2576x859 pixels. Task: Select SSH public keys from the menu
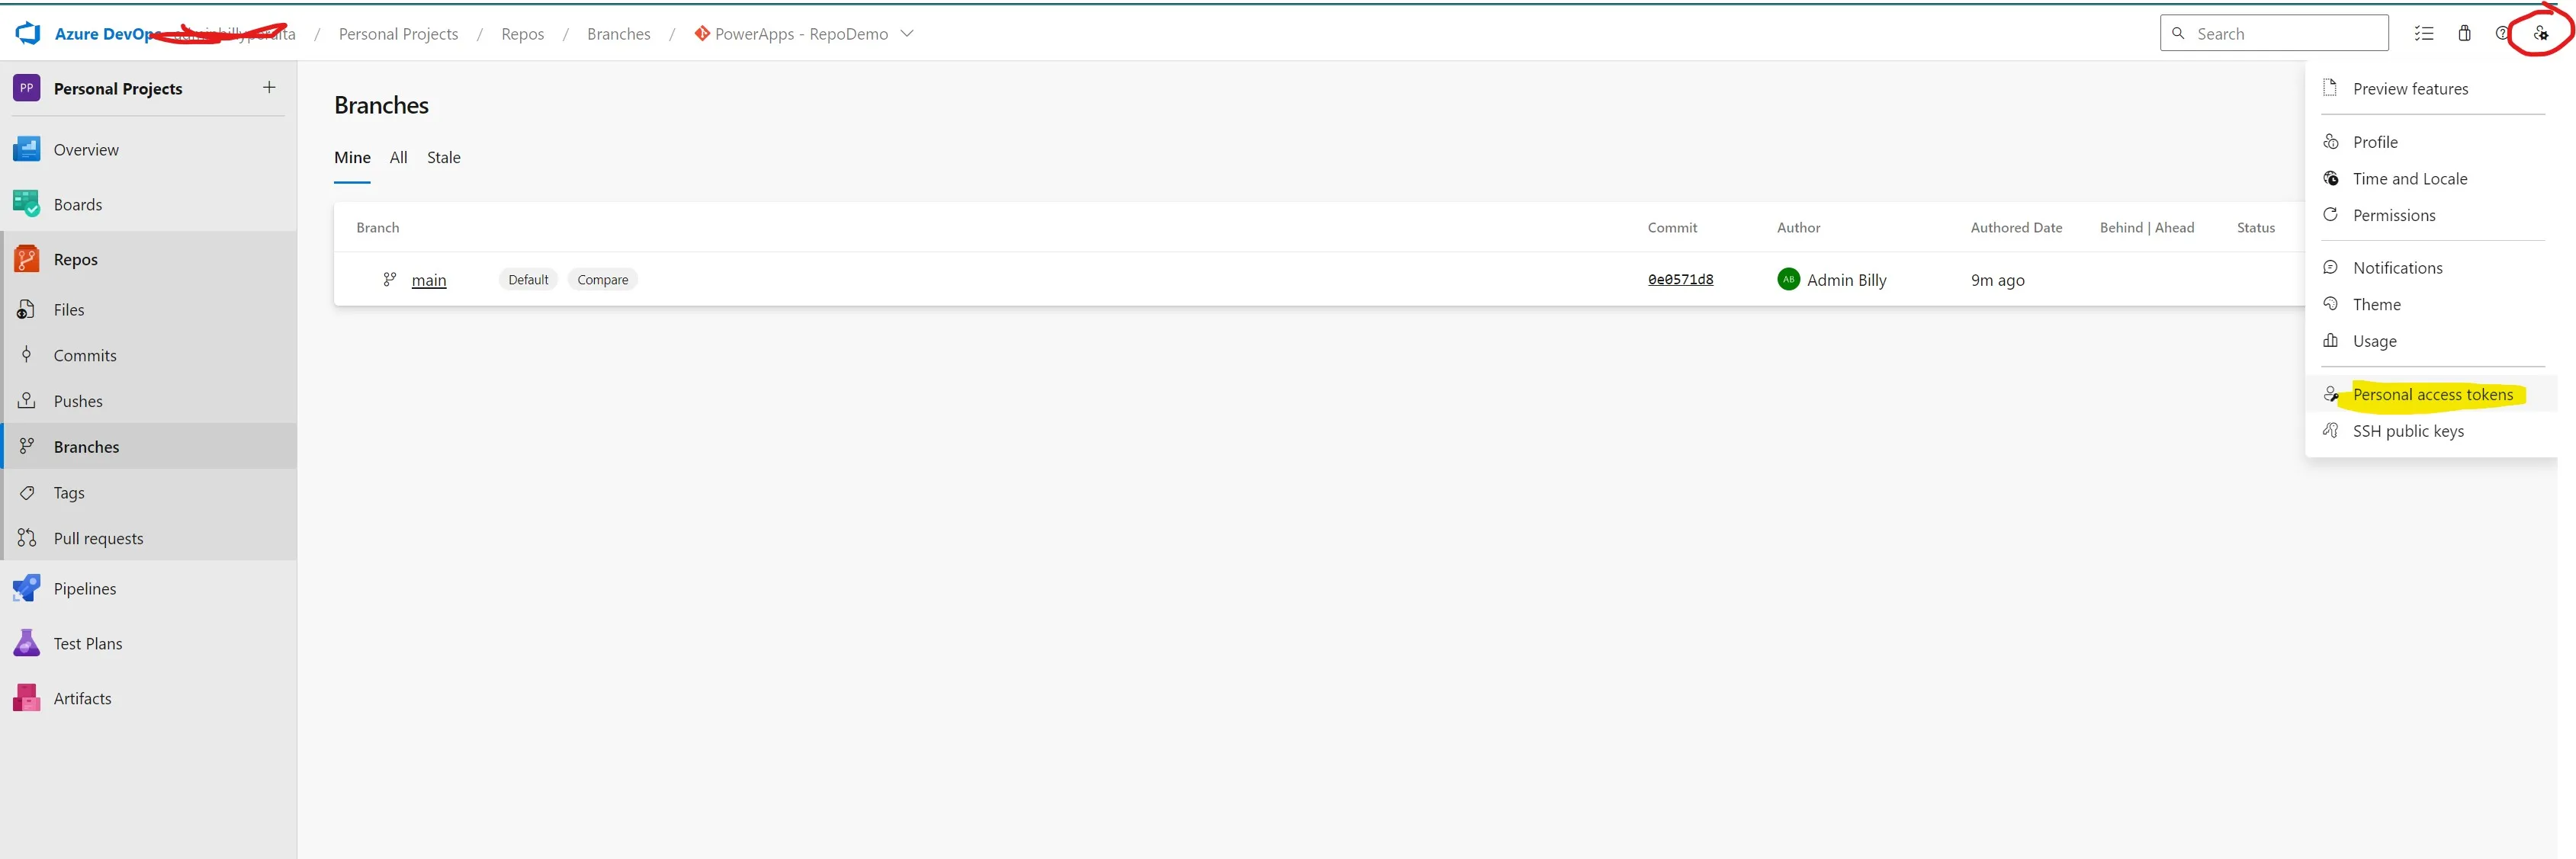[x=2408, y=431]
